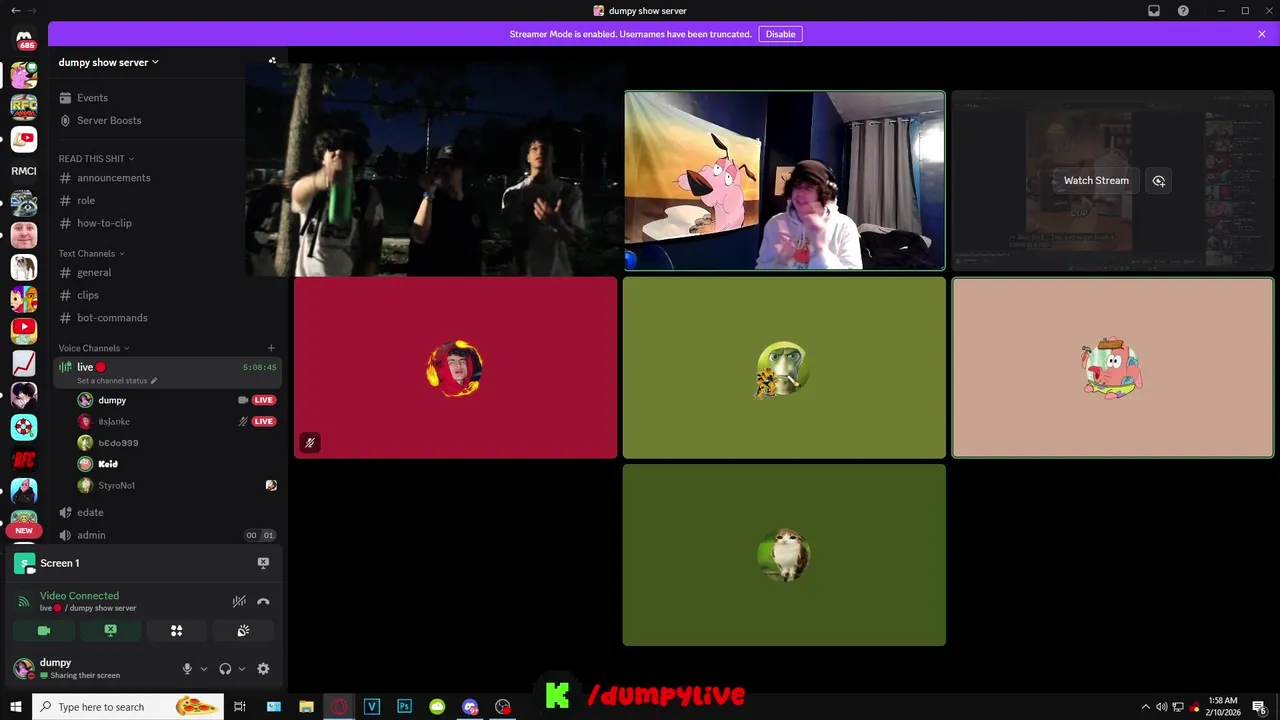Image resolution: width=1280 pixels, height=720 pixels.
Task: Mute the microphone
Action: point(187,669)
